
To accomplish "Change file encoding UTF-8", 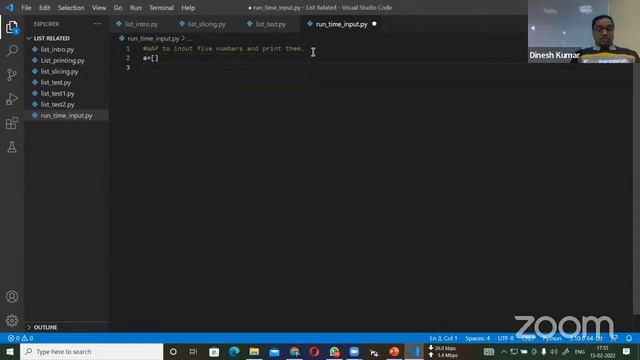I will pyautogui.click(x=506, y=338).
